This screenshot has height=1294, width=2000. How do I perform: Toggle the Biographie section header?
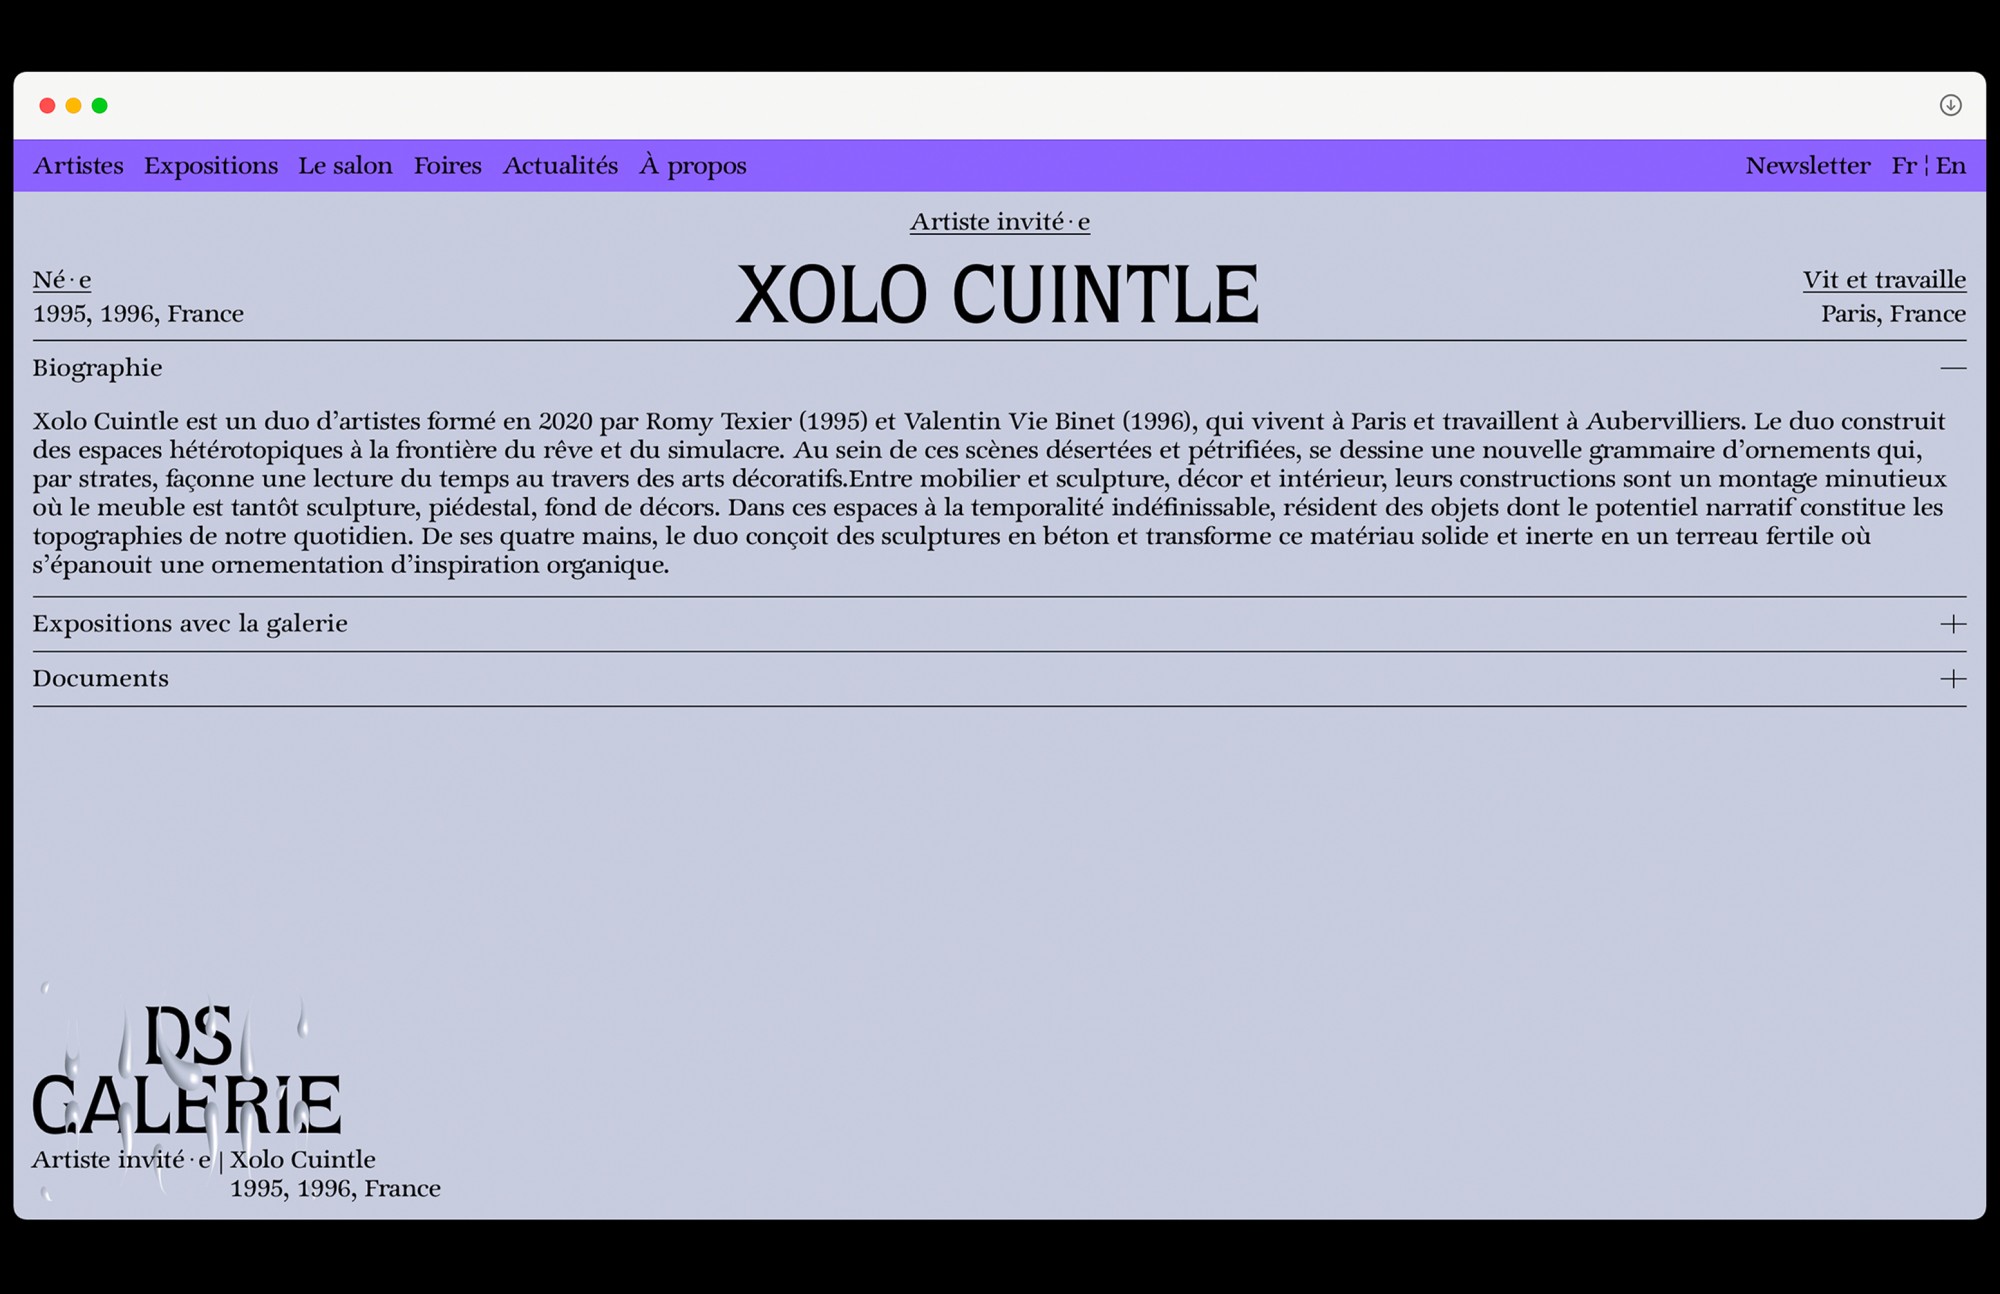coord(98,368)
